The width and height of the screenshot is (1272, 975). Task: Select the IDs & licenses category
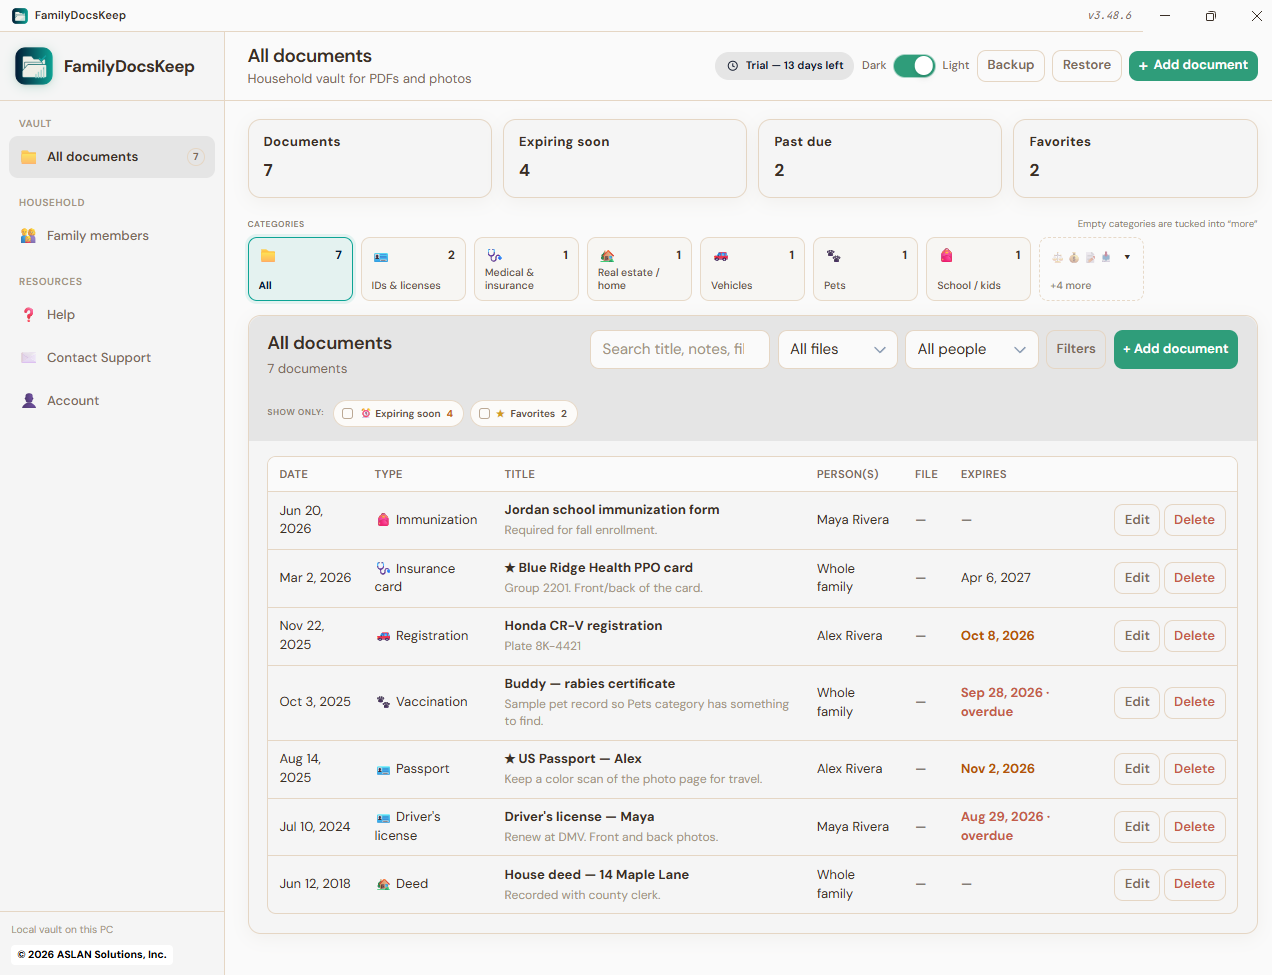[413, 269]
